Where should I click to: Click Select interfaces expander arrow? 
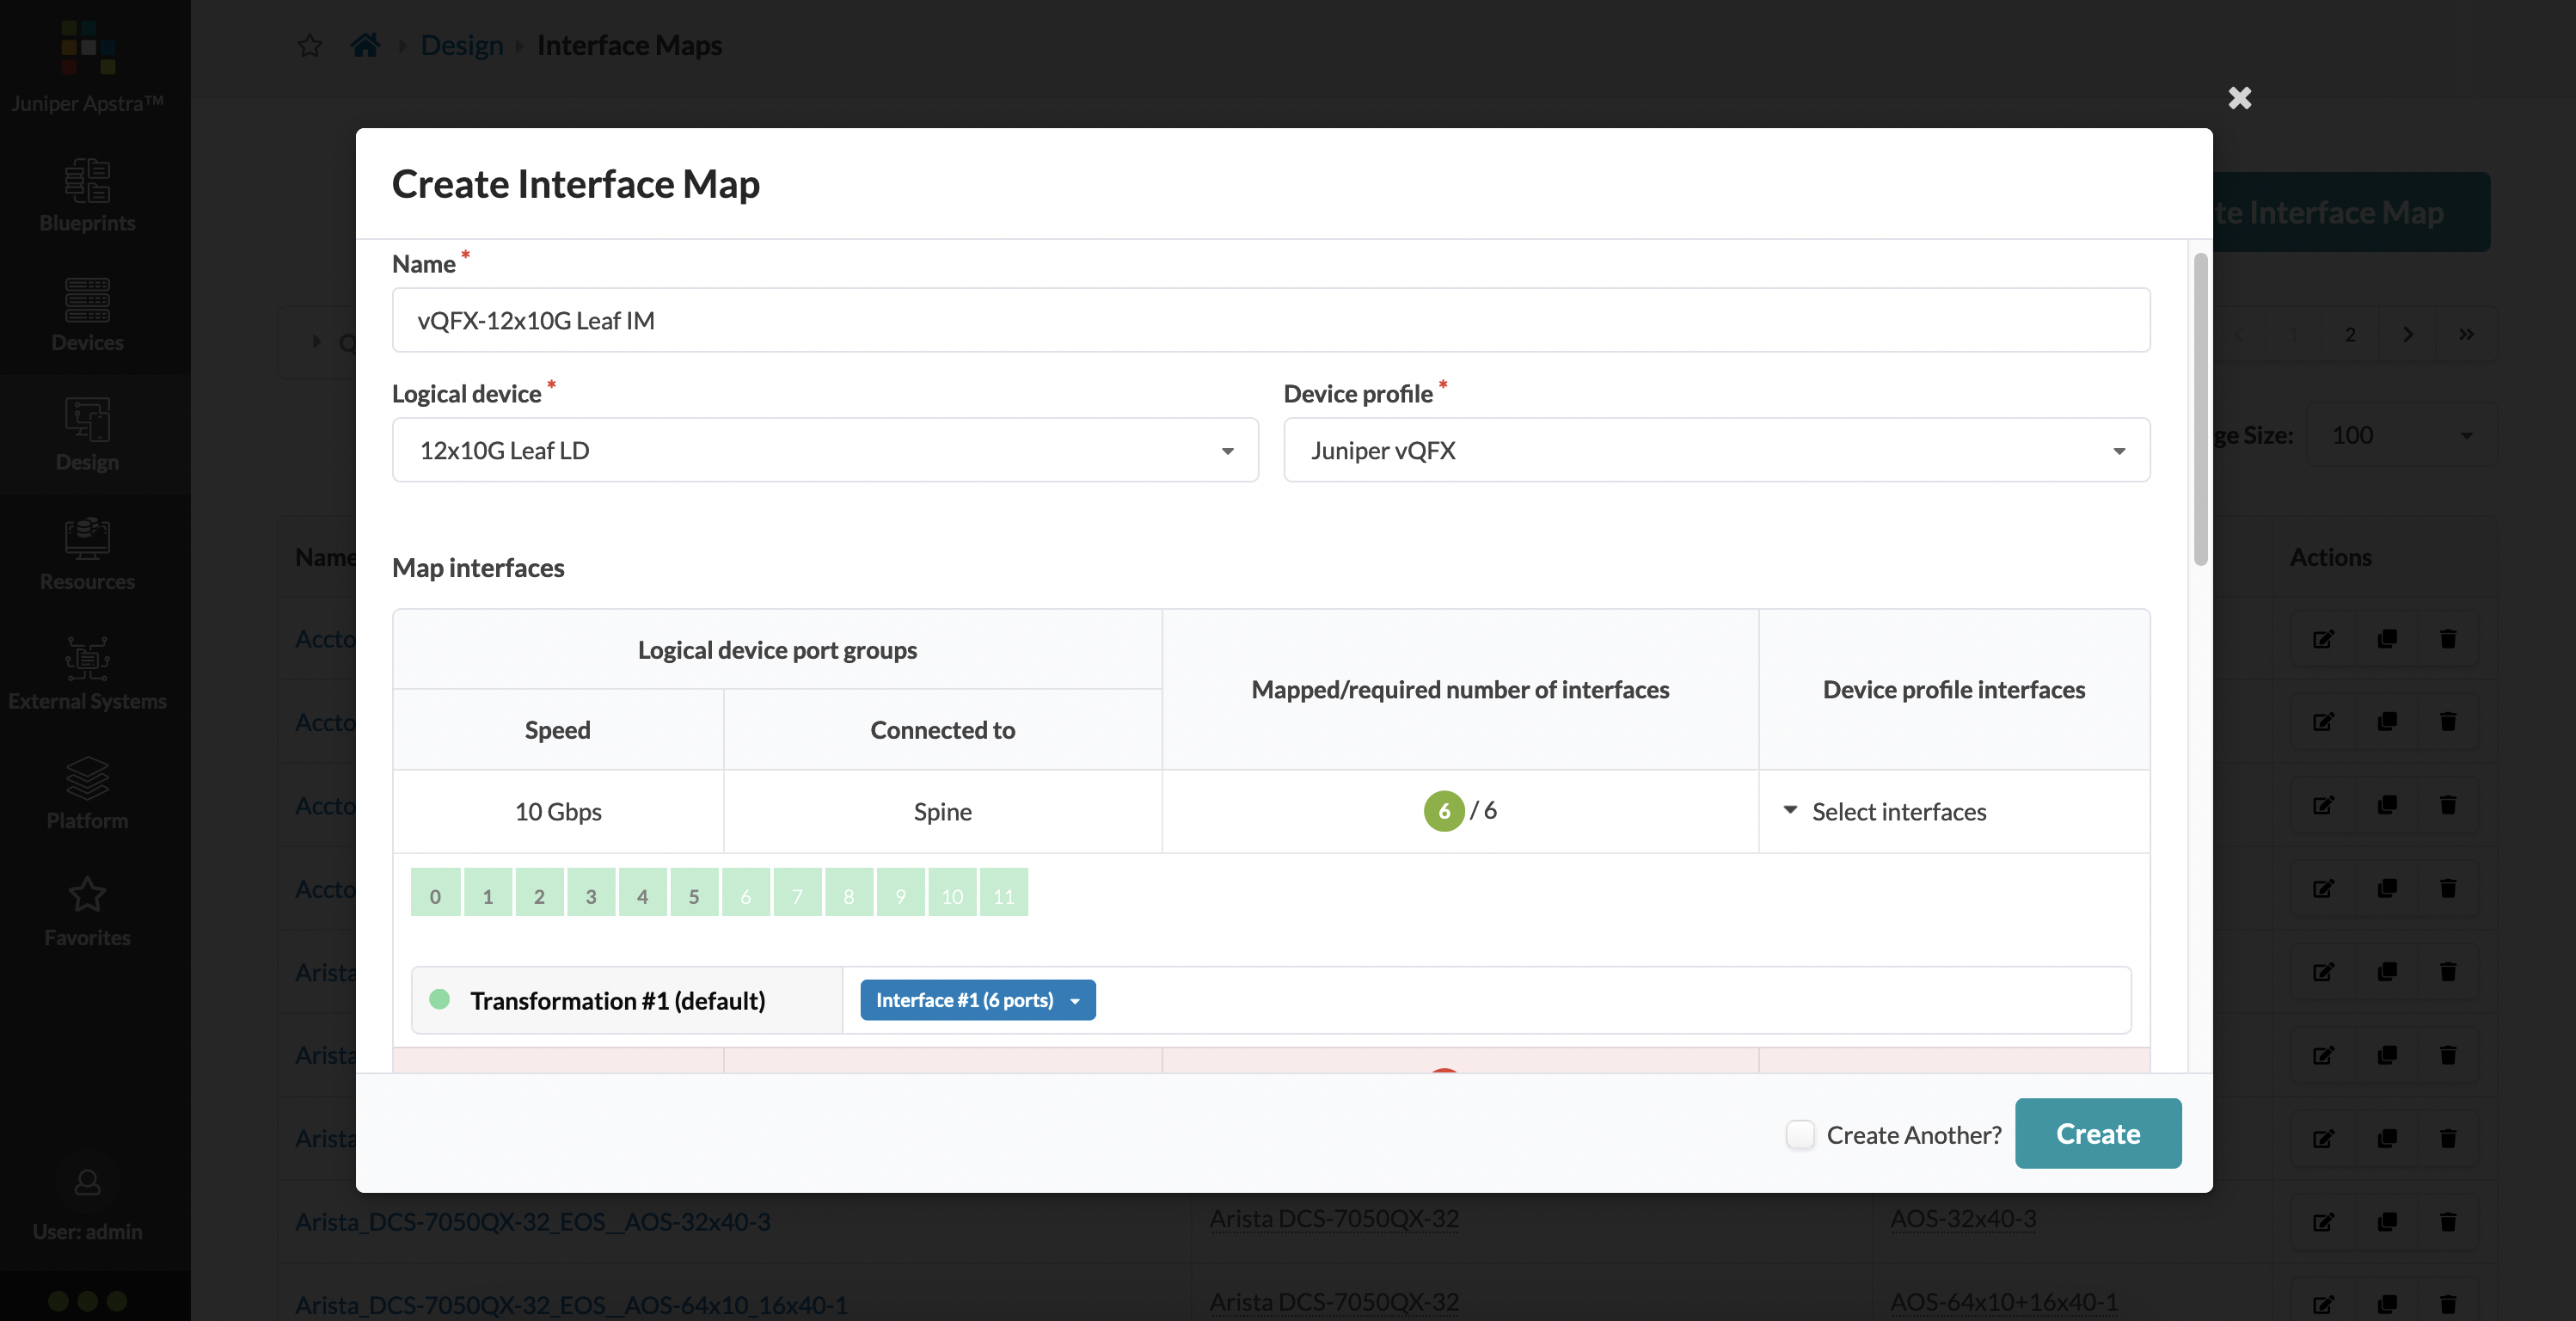click(1791, 810)
